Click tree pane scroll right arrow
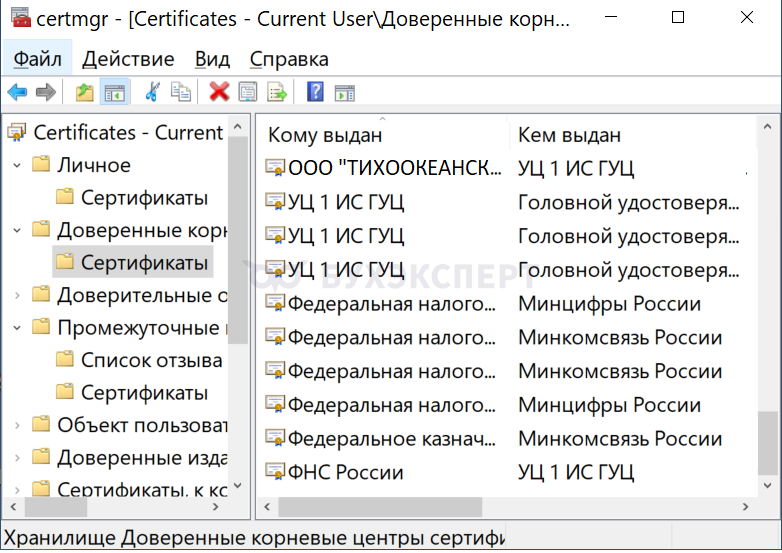This screenshot has width=782, height=553. click(x=215, y=507)
